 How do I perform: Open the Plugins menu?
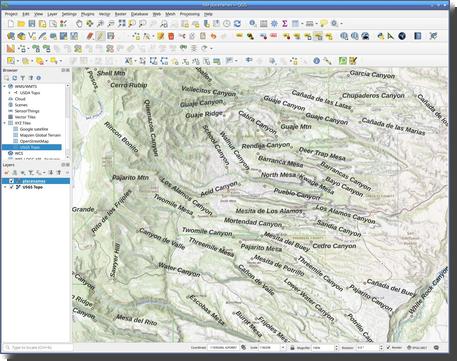pos(88,14)
